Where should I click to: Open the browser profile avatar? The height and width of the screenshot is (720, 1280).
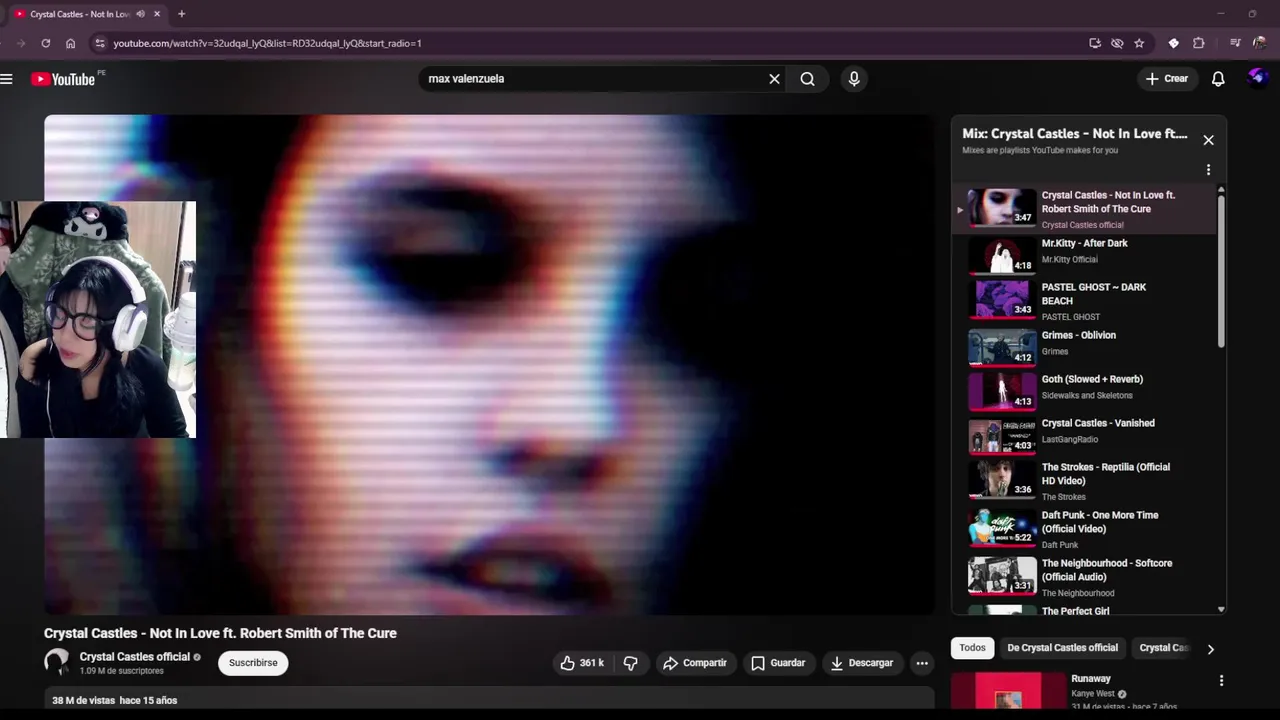tap(1259, 43)
